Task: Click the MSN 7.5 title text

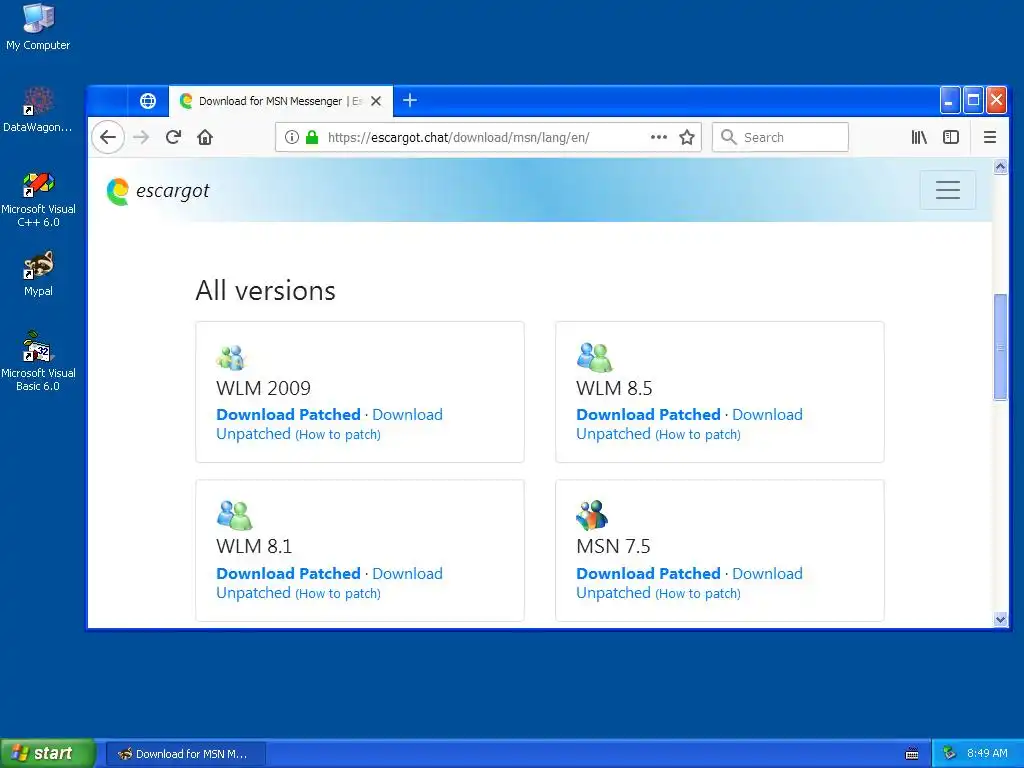Action: 613,546
